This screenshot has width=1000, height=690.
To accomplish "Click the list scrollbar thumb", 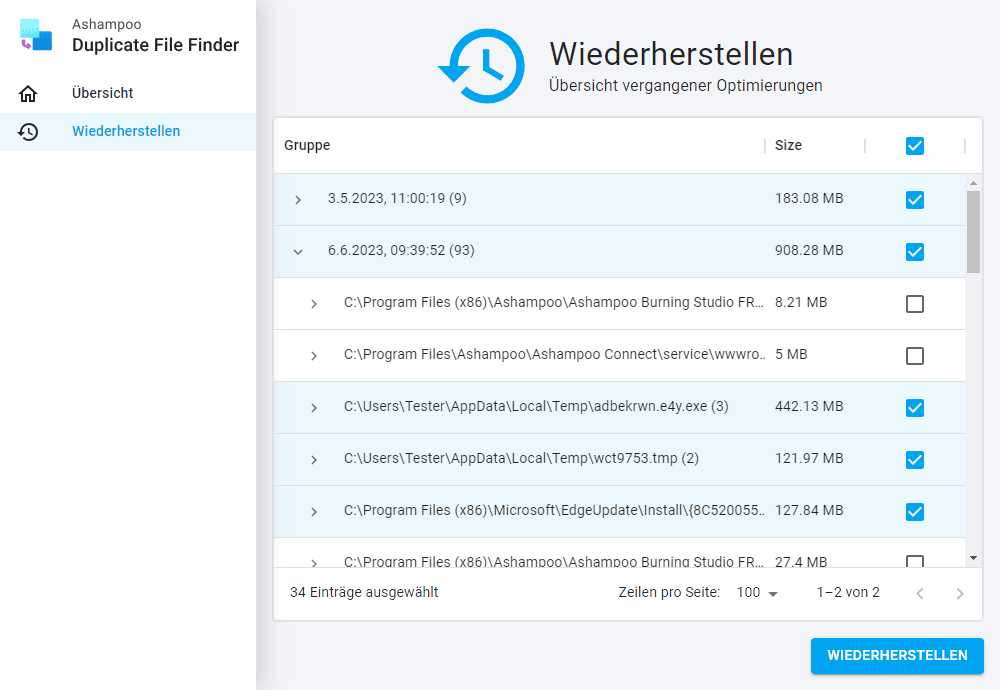I will tap(973, 231).
